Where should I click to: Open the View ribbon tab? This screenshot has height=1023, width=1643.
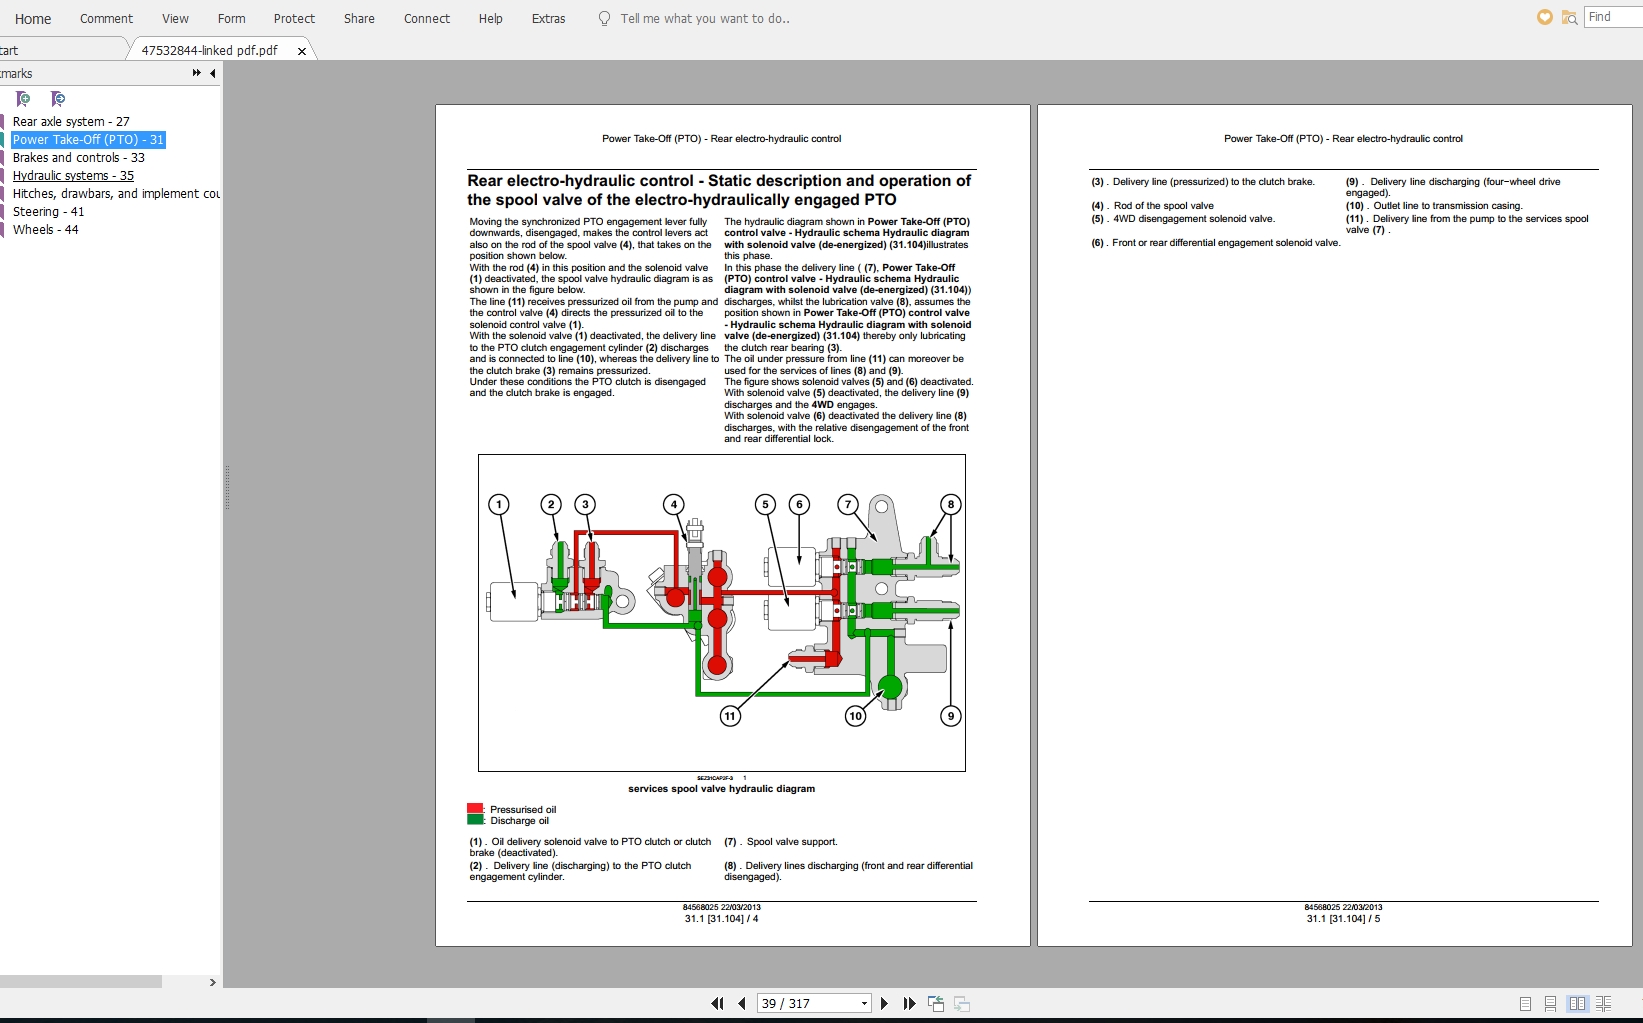pyautogui.click(x=175, y=18)
